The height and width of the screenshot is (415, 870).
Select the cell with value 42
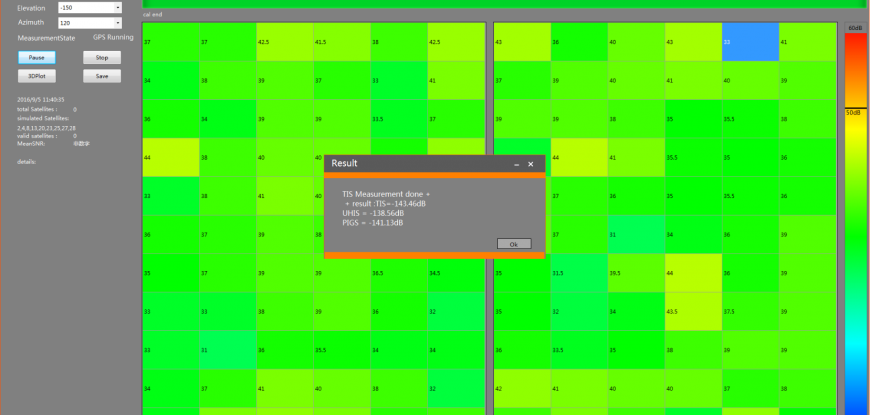(x=522, y=388)
